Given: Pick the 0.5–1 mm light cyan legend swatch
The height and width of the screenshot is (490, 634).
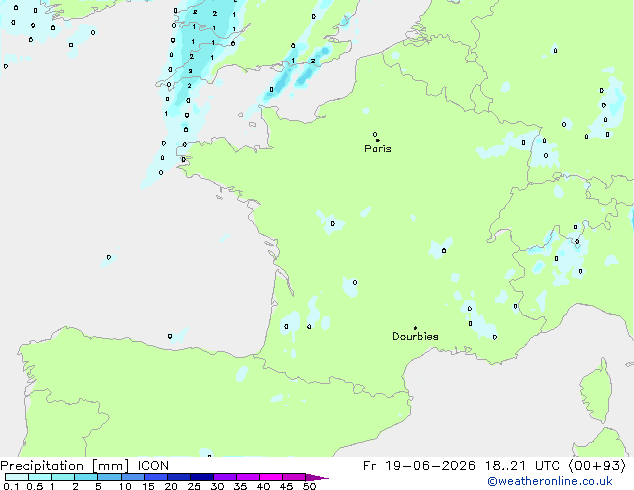Looking at the screenshot, I should coord(40,477).
